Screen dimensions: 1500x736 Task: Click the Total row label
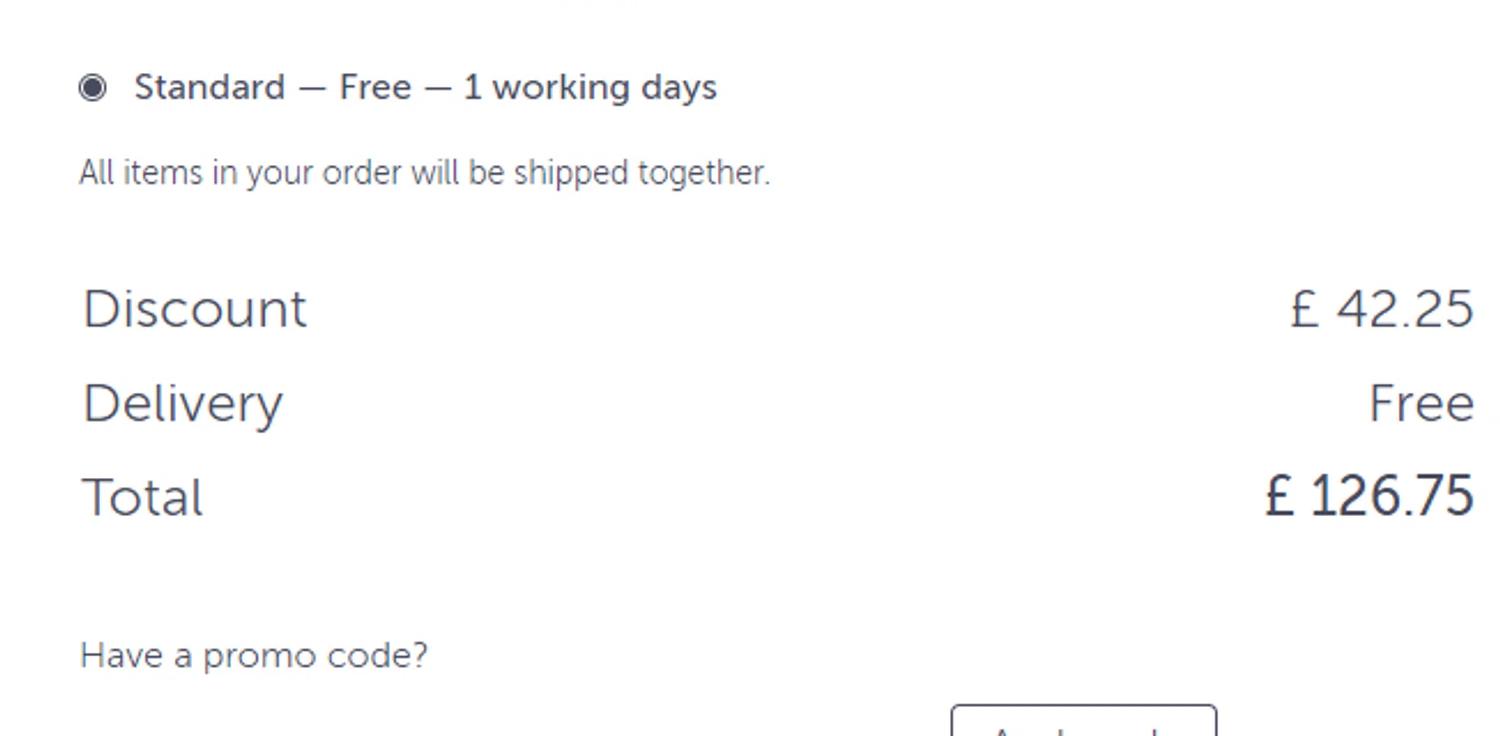[x=143, y=497]
